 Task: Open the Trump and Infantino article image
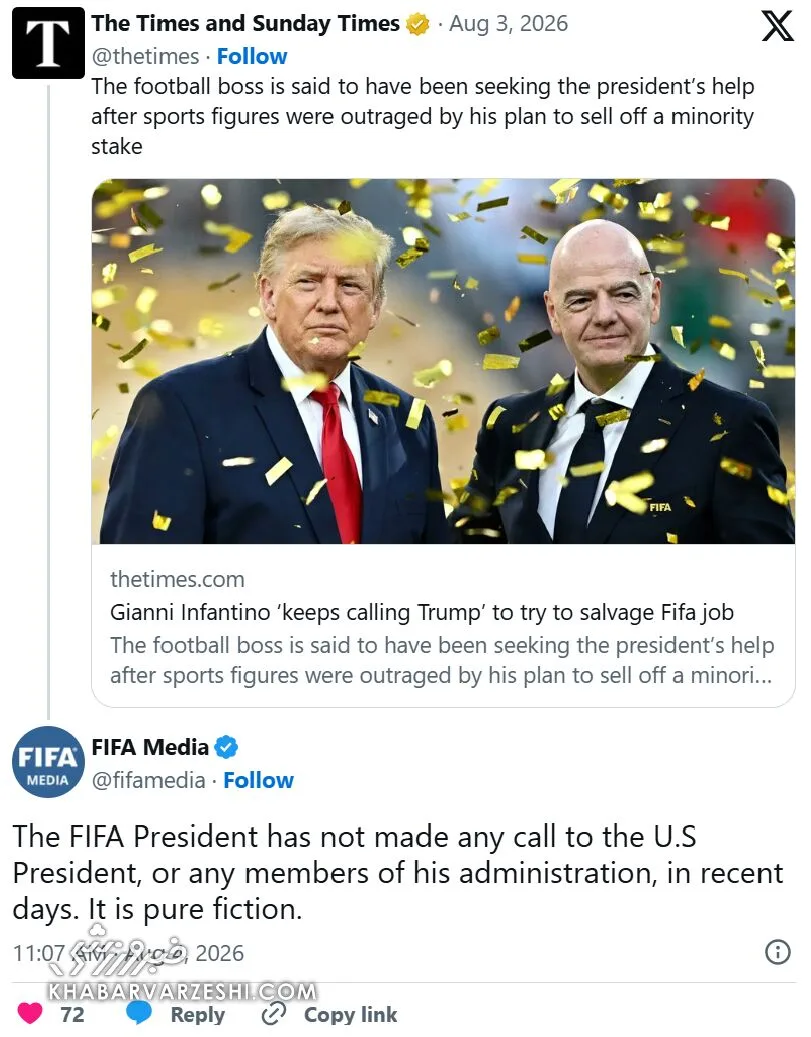coord(443,361)
